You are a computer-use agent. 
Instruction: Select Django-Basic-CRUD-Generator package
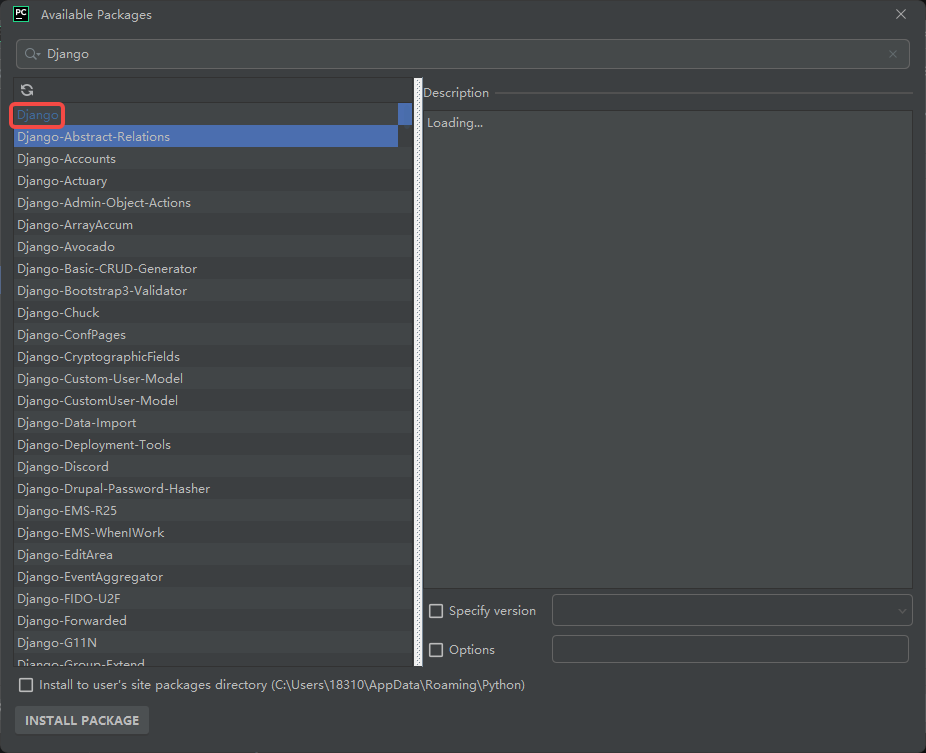pyautogui.click(x=213, y=269)
